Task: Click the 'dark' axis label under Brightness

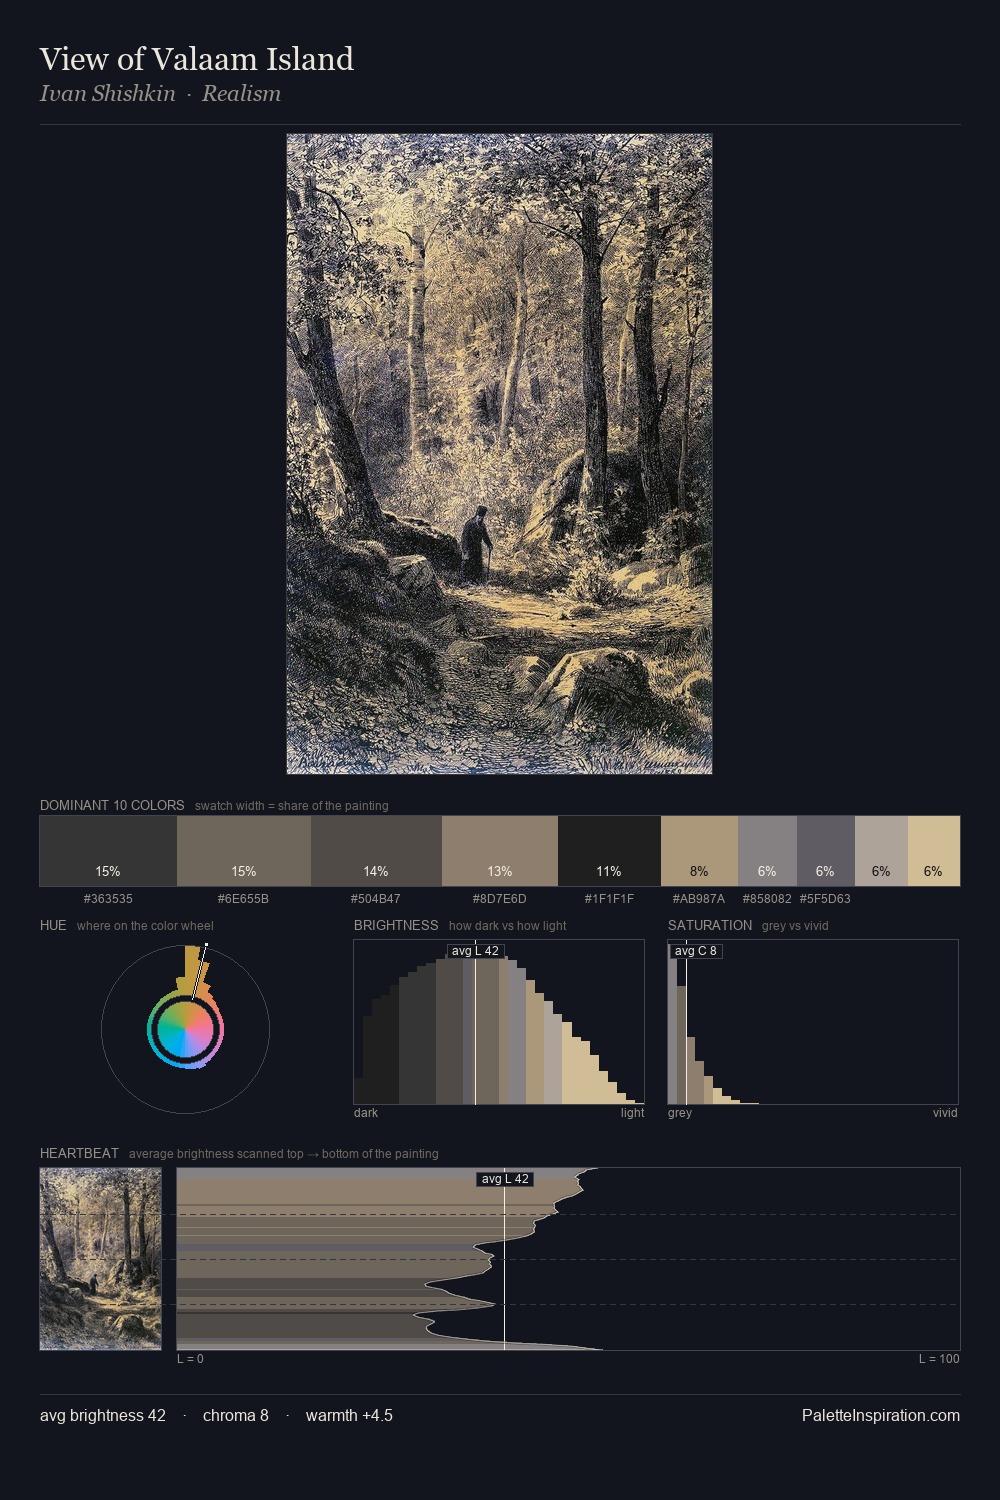Action: click(366, 1113)
